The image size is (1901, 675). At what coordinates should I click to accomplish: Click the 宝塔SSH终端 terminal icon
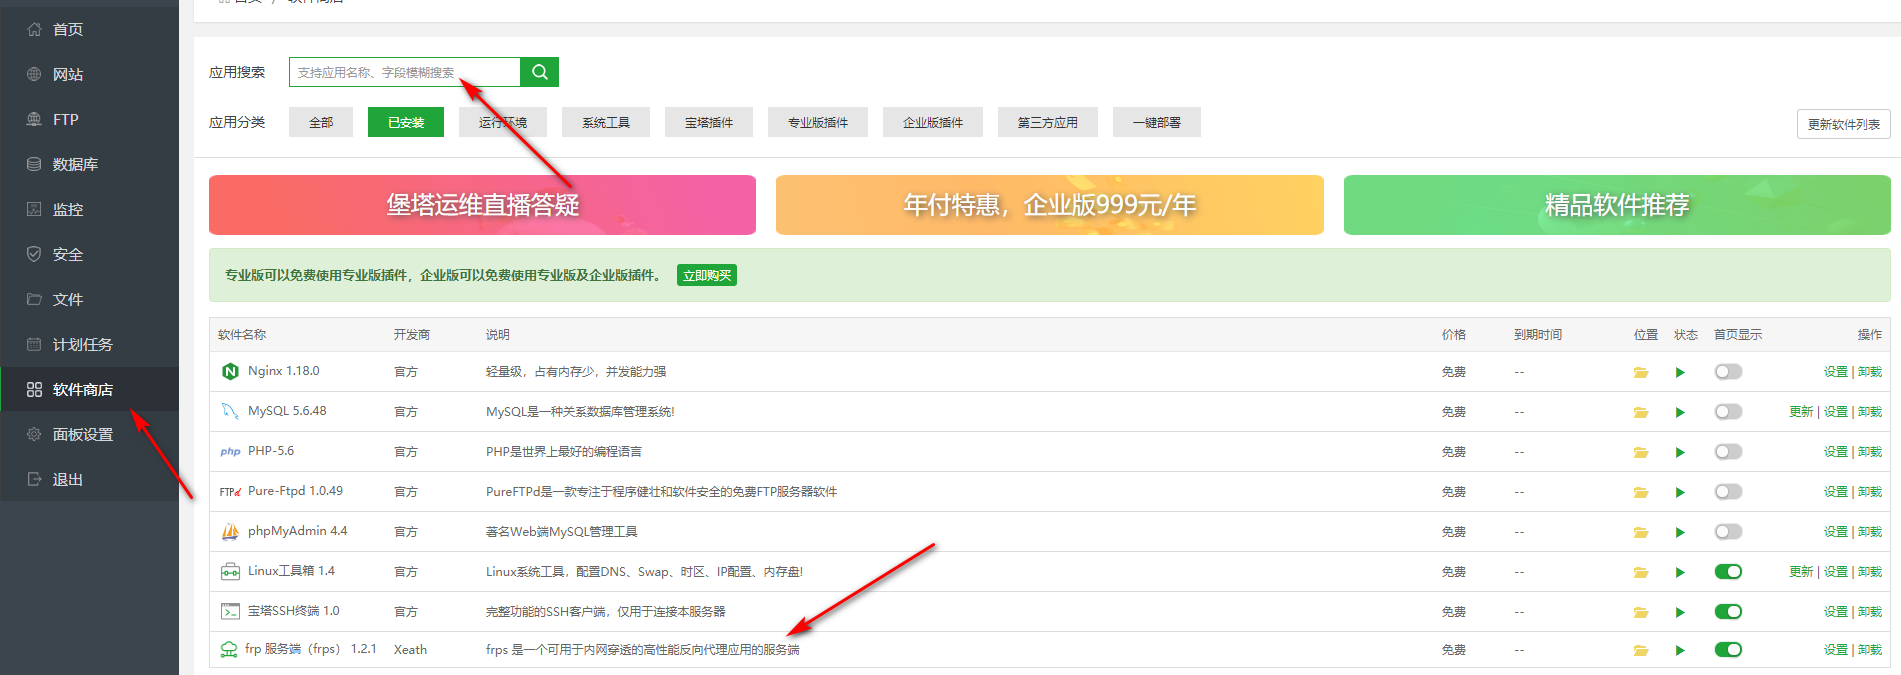coord(230,611)
